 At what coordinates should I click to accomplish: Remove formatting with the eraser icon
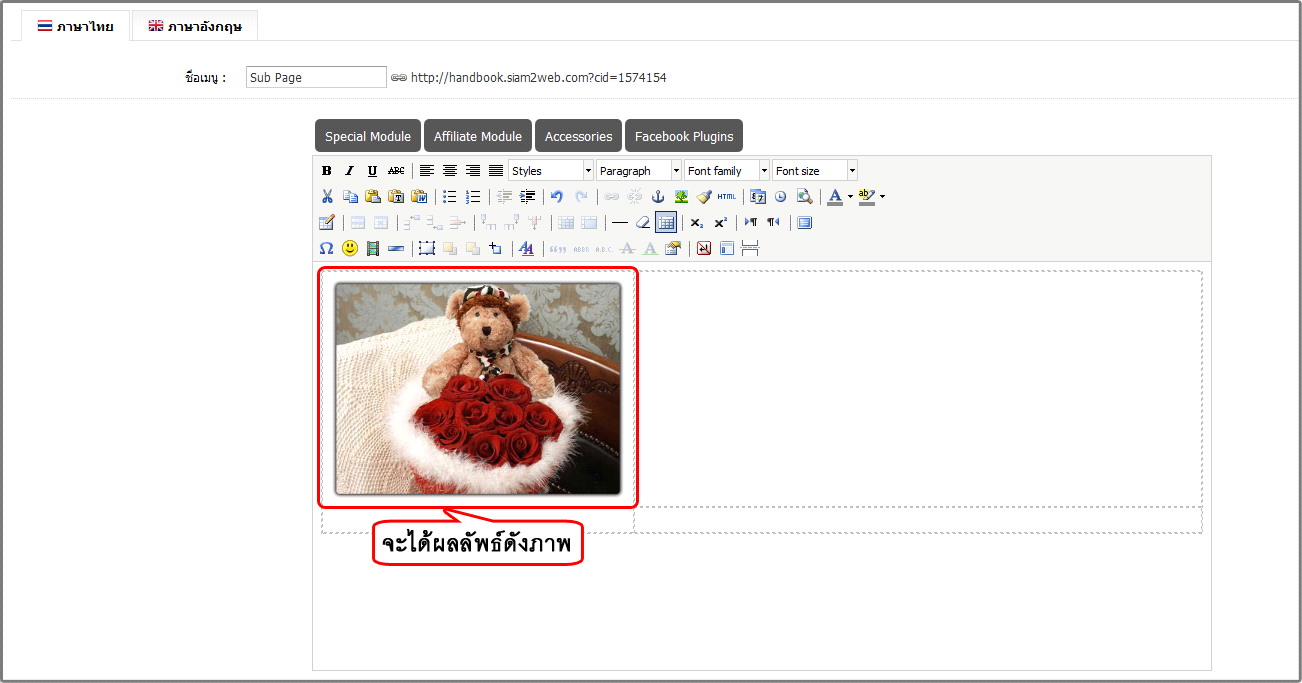click(x=643, y=222)
